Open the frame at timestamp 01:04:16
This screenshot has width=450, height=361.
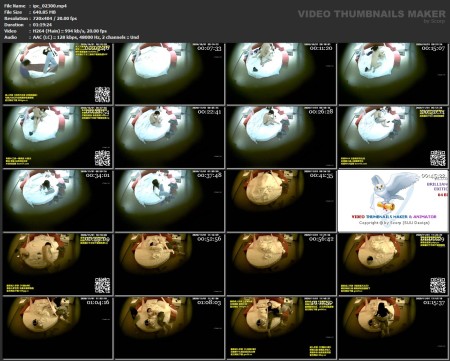tap(58, 328)
